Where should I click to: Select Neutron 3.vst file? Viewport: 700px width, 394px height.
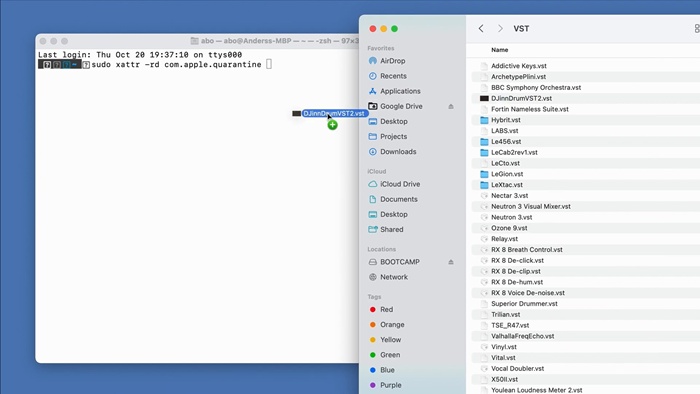coord(512,217)
